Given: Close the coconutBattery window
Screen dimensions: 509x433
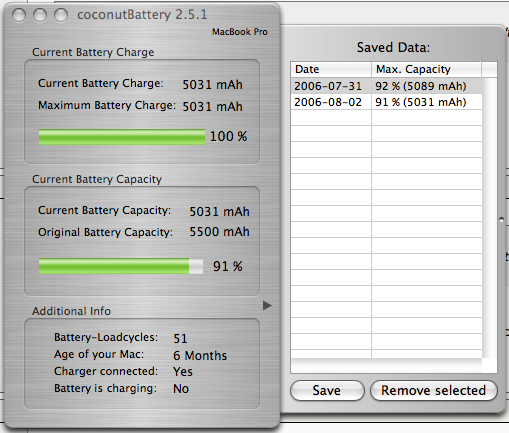Looking at the screenshot, I should [19, 15].
